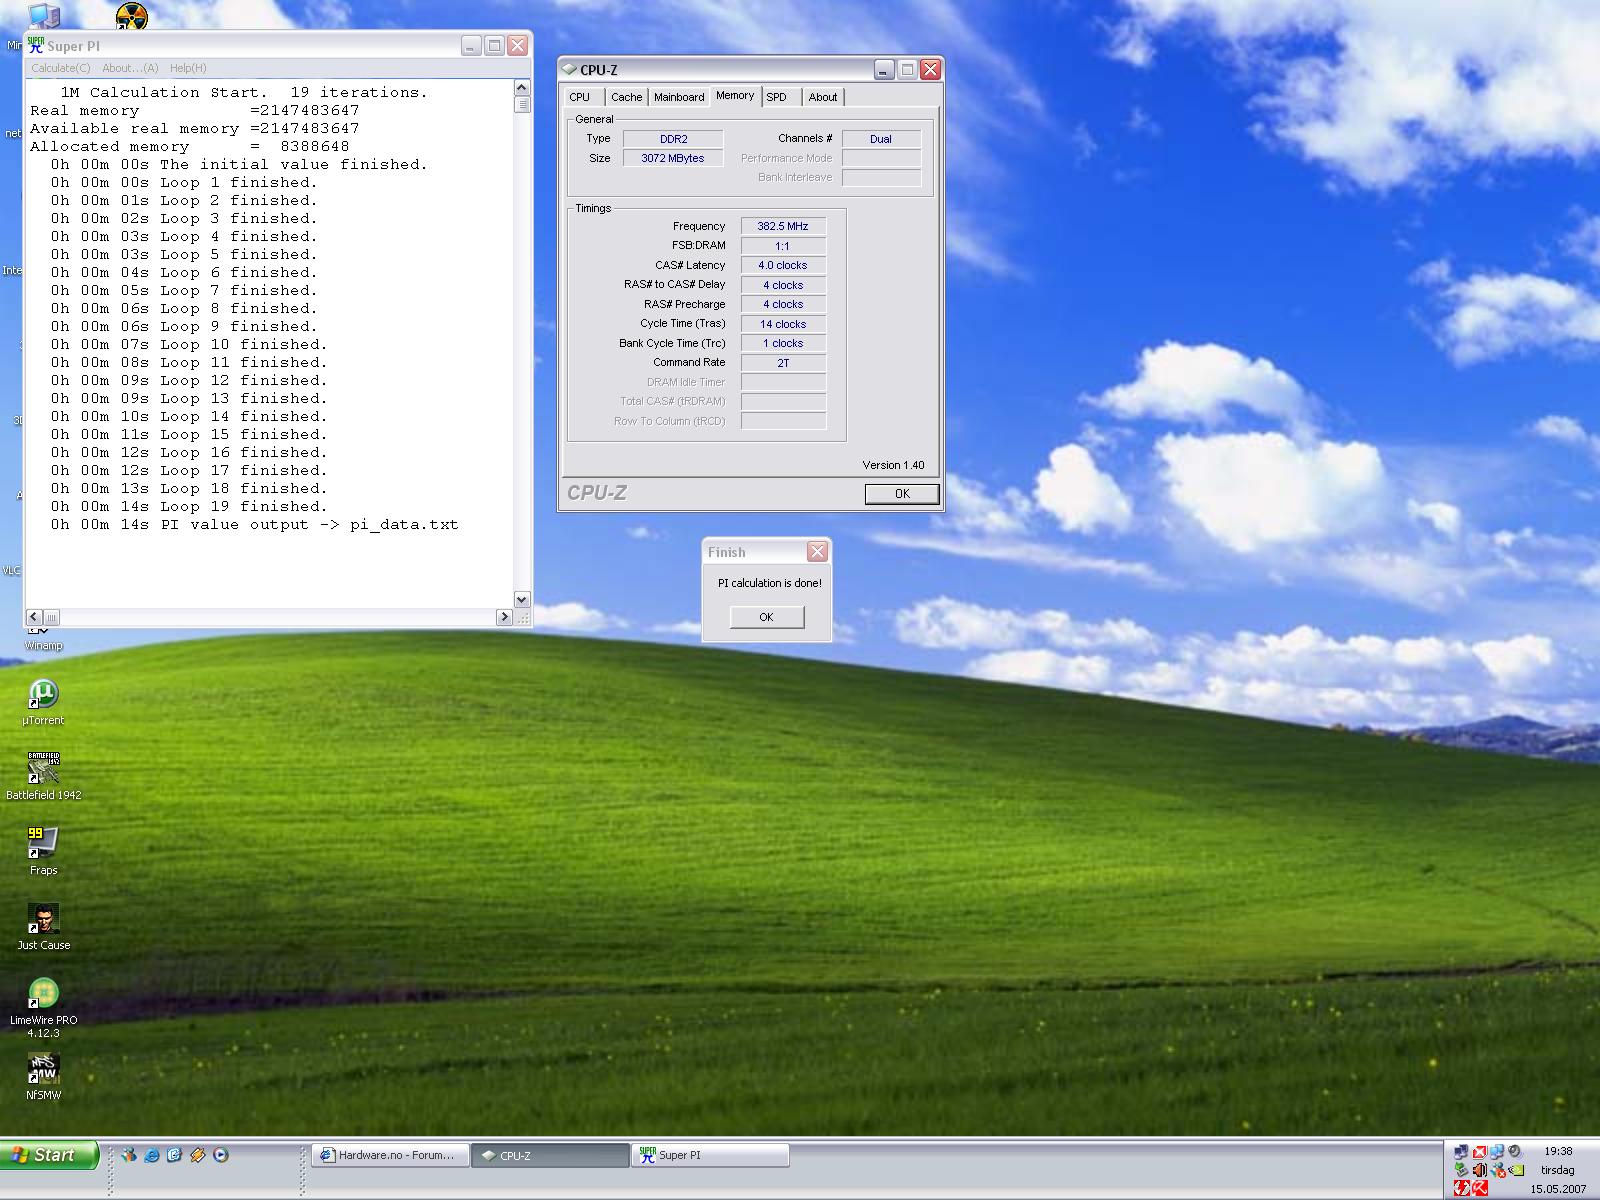Click the Super PI scroll down arrow
1600x1200 pixels.
[x=521, y=599]
